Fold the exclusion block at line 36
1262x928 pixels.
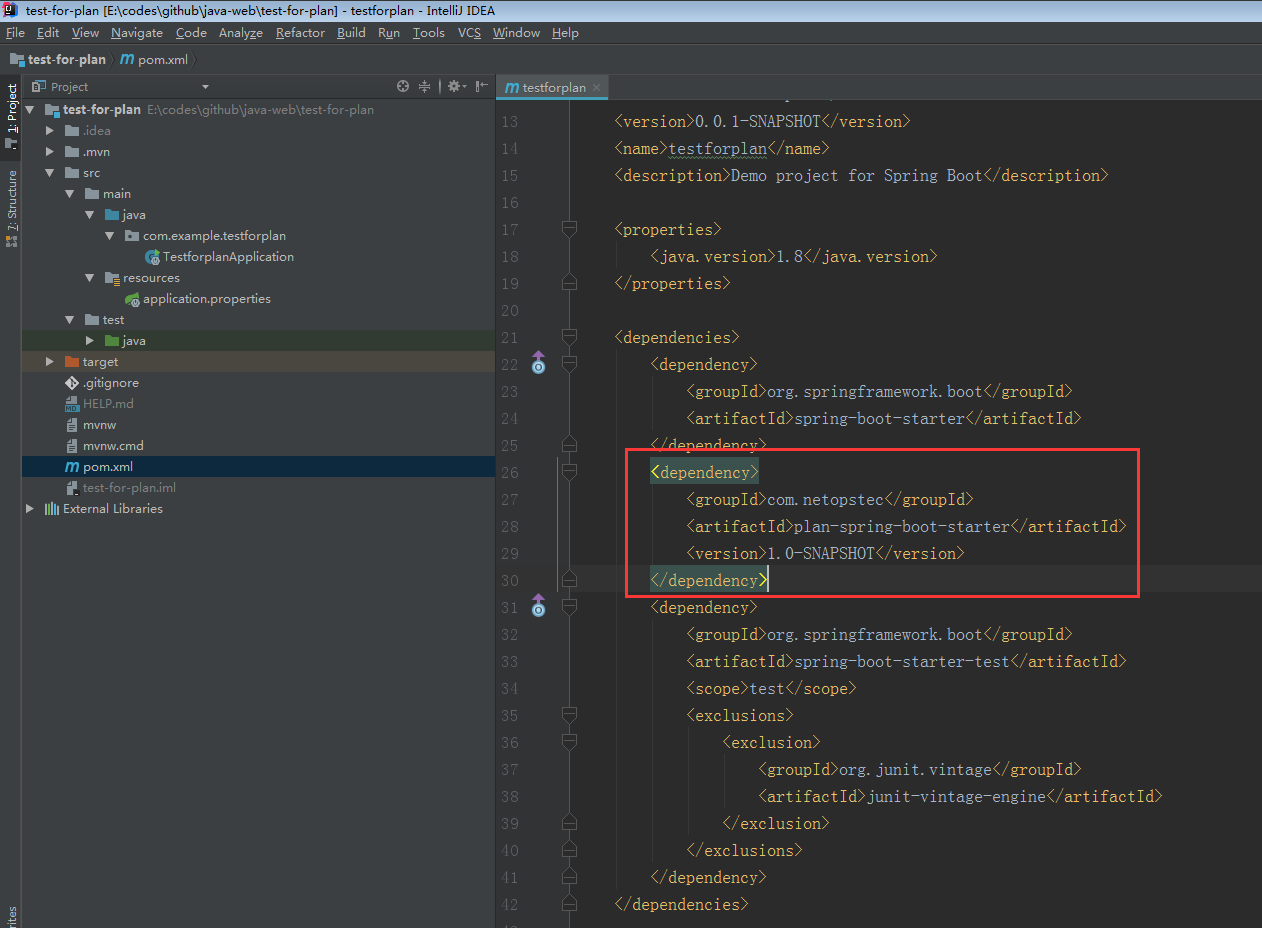(570, 742)
